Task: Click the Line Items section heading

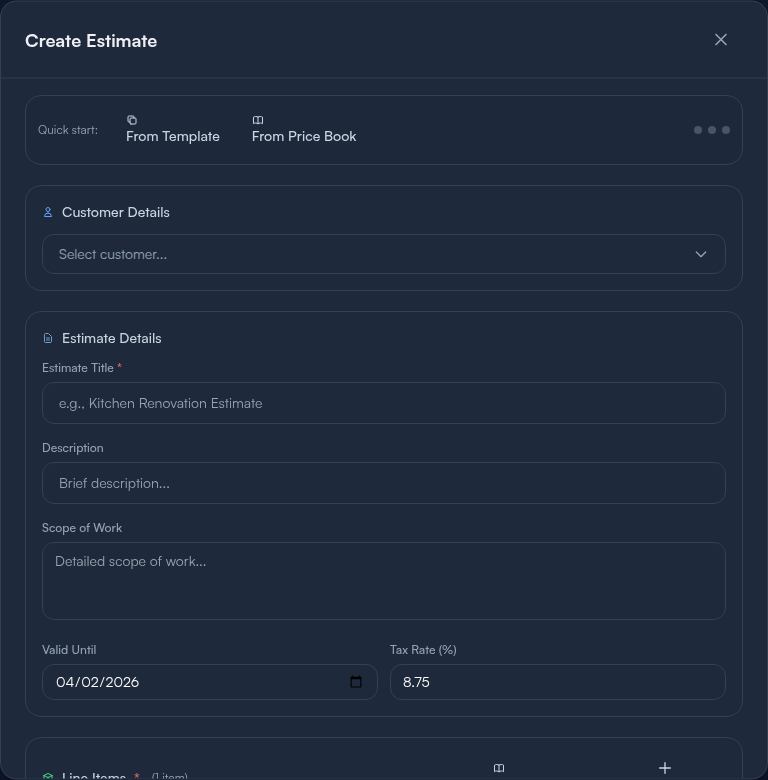Action: click(x=94, y=776)
